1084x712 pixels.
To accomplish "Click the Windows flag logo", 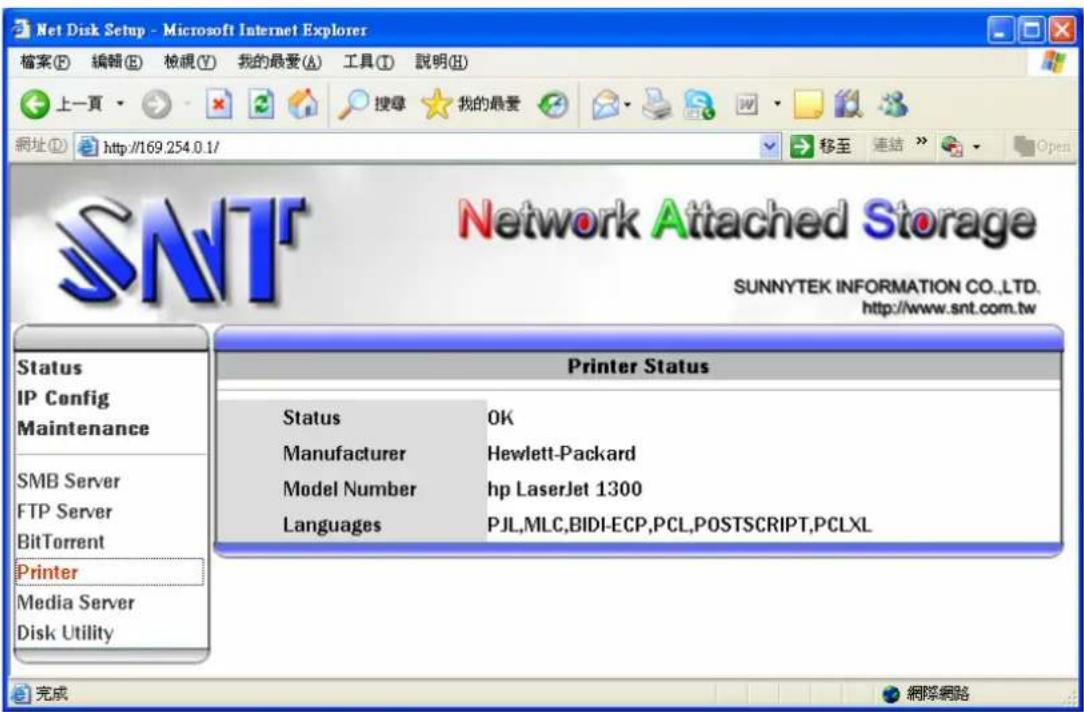I will (1052, 62).
